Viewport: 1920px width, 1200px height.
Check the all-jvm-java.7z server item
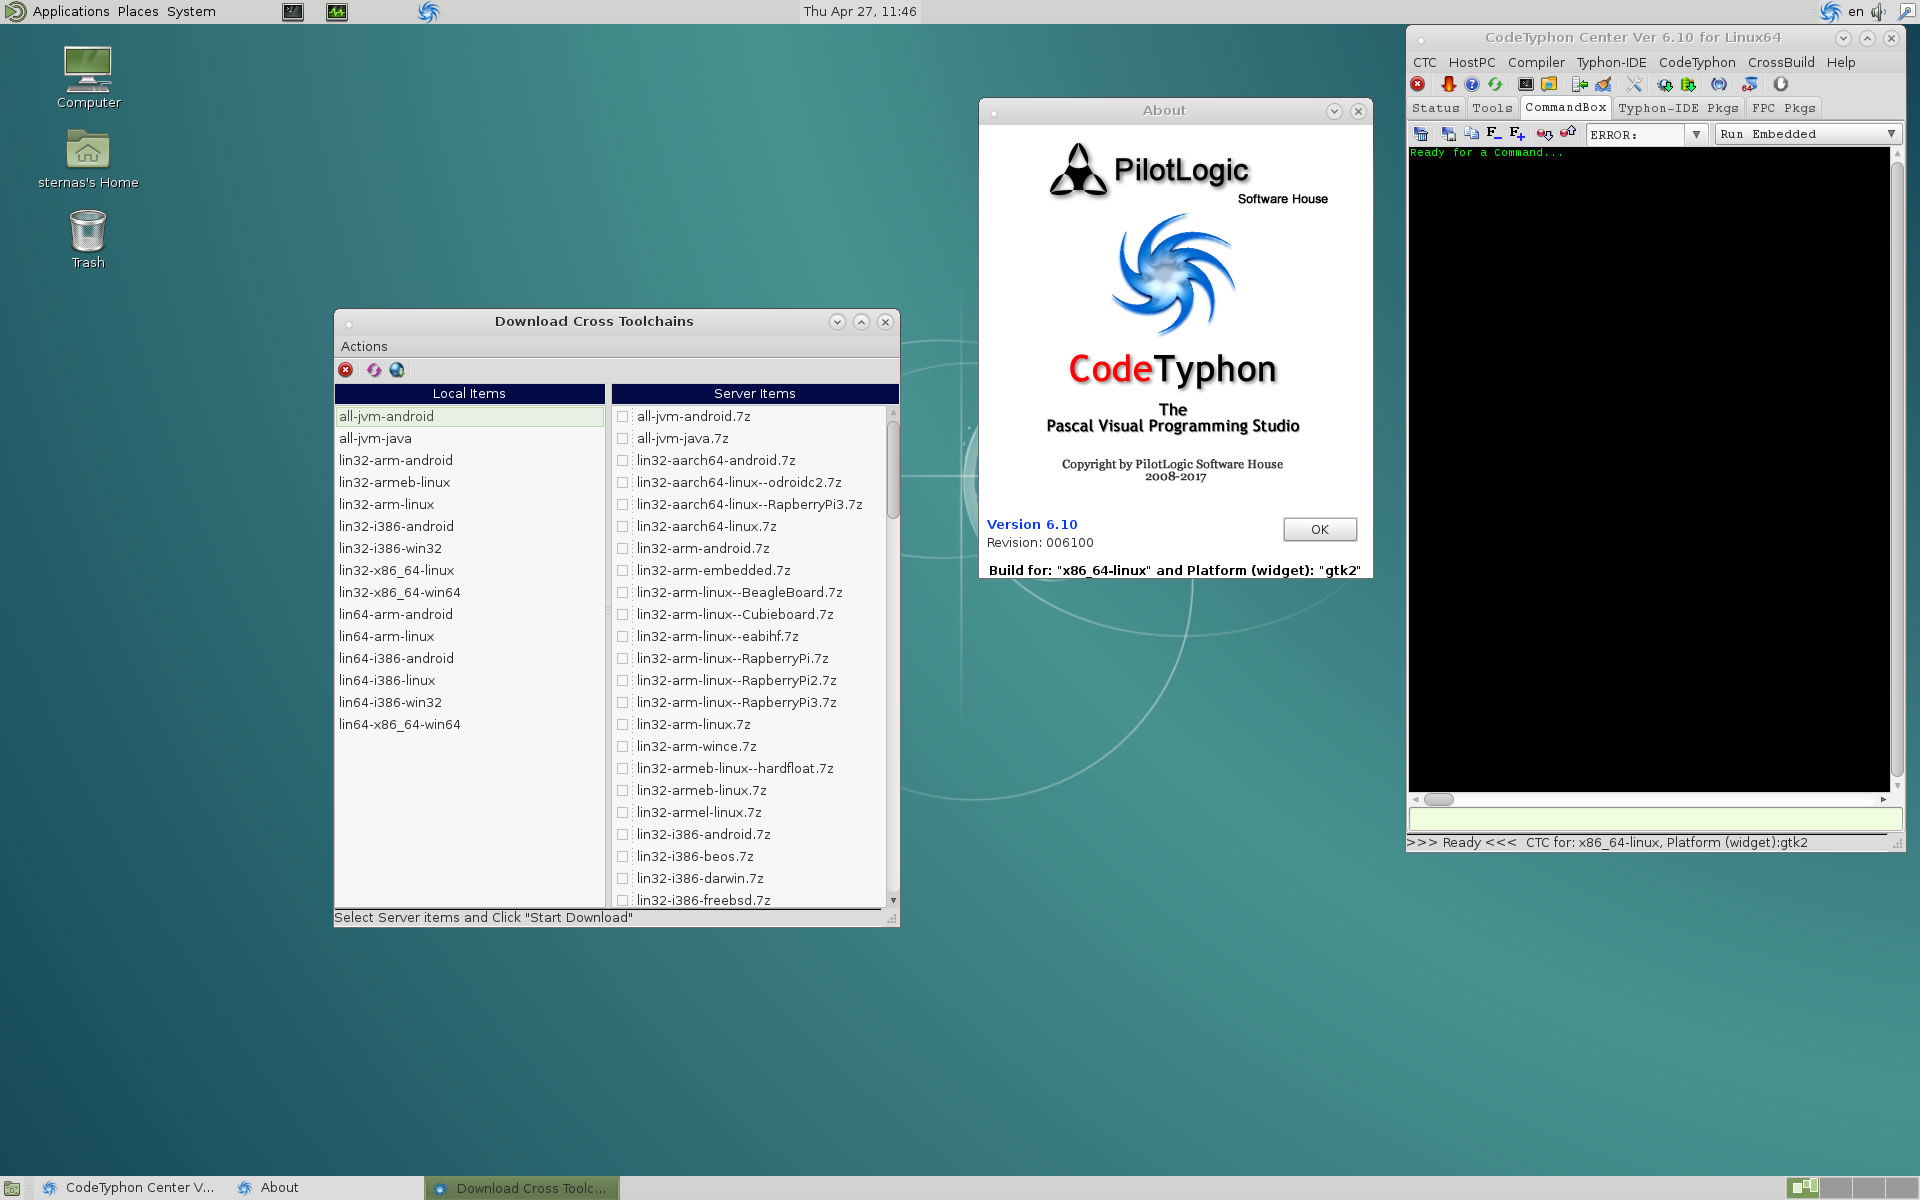click(623, 439)
